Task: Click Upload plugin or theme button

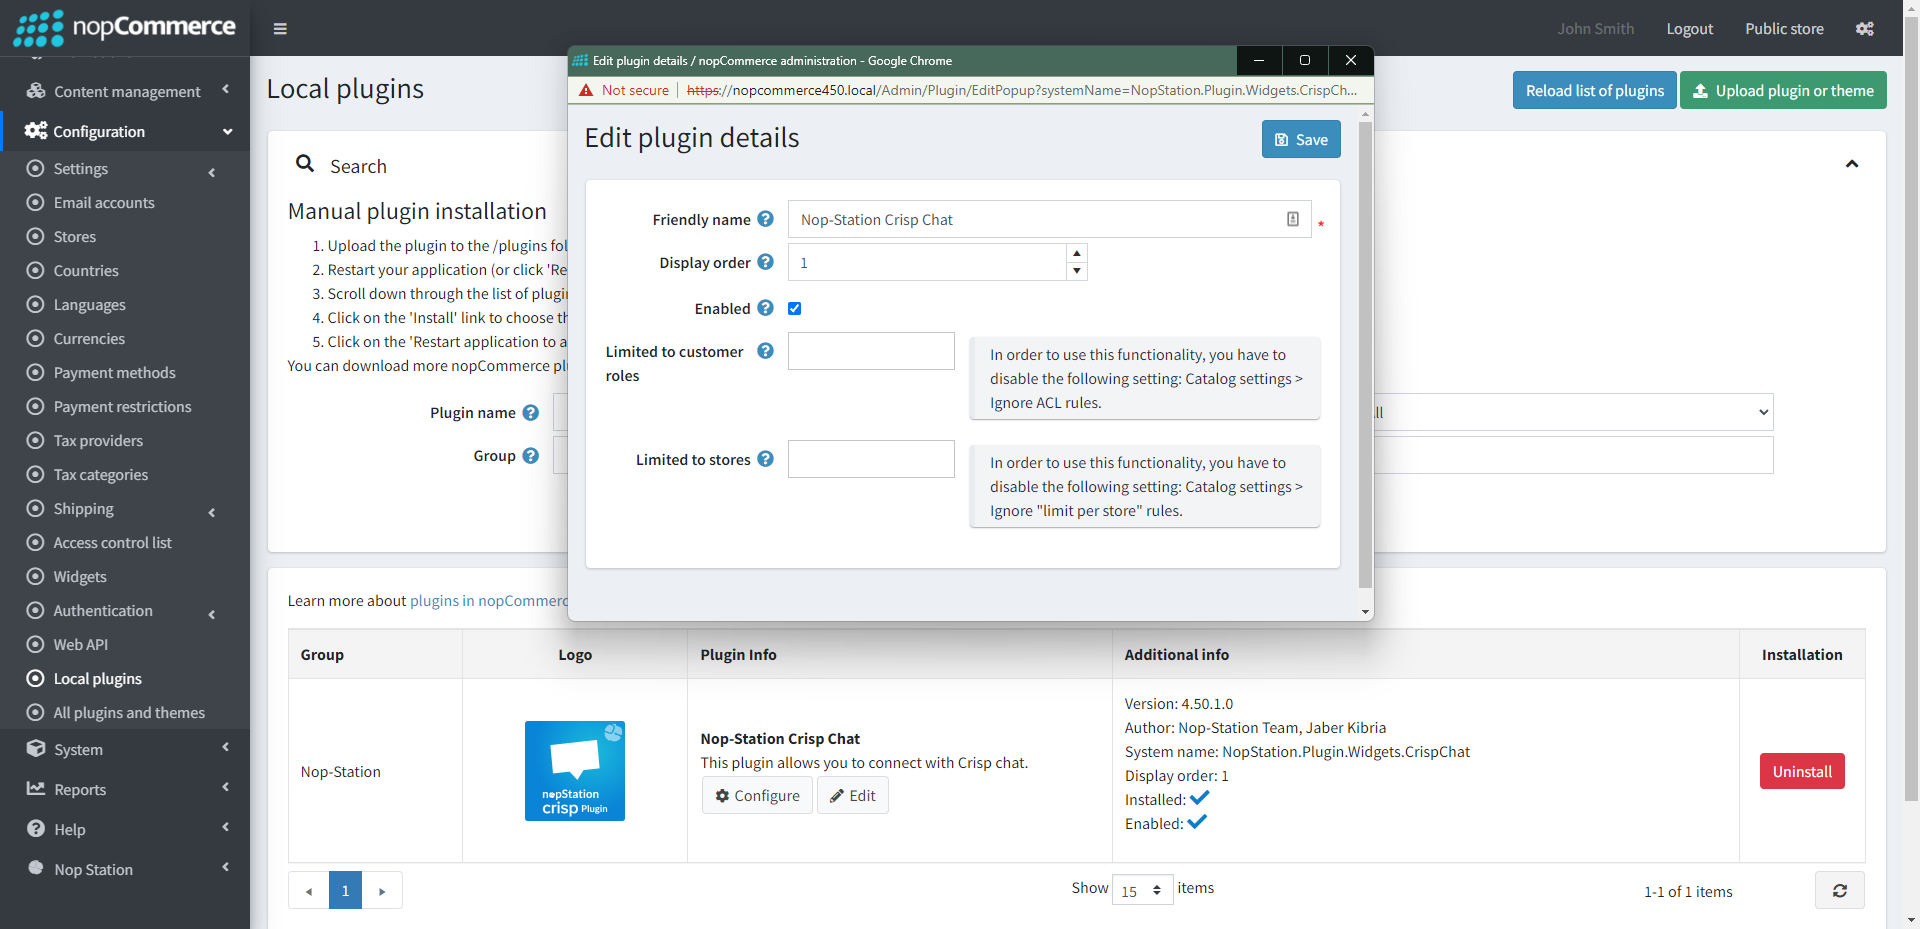Action: click(x=1783, y=90)
